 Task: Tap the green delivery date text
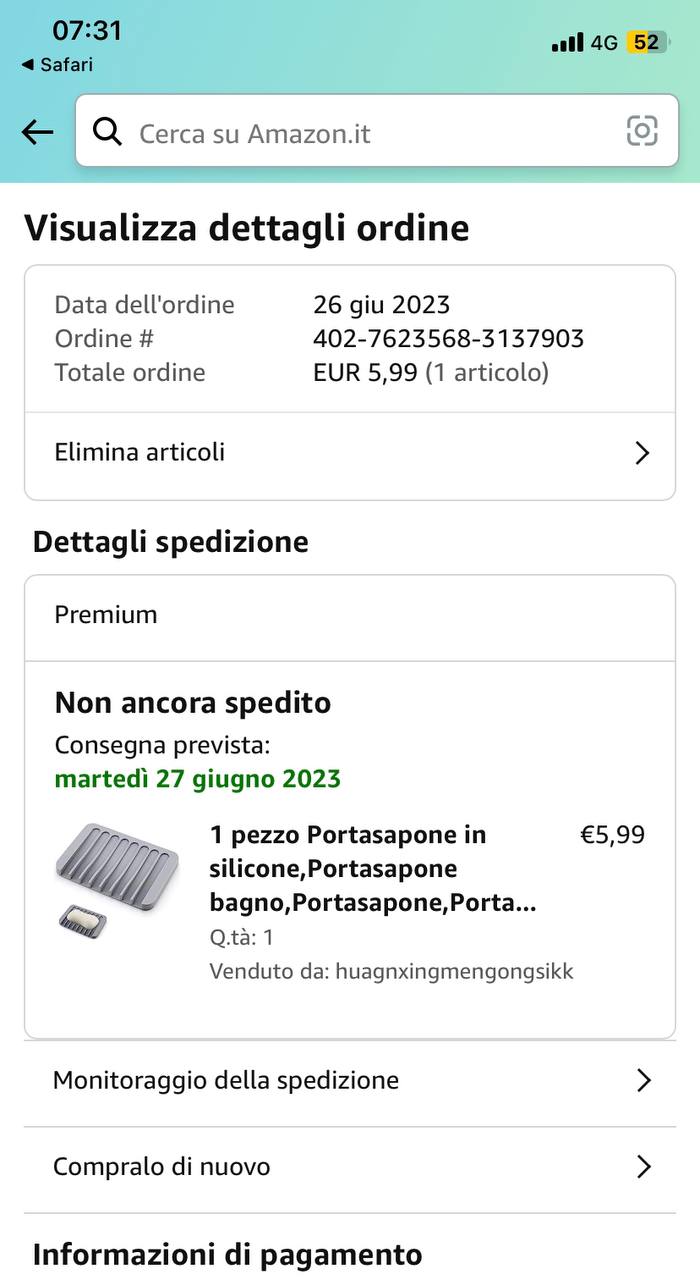[x=198, y=779]
